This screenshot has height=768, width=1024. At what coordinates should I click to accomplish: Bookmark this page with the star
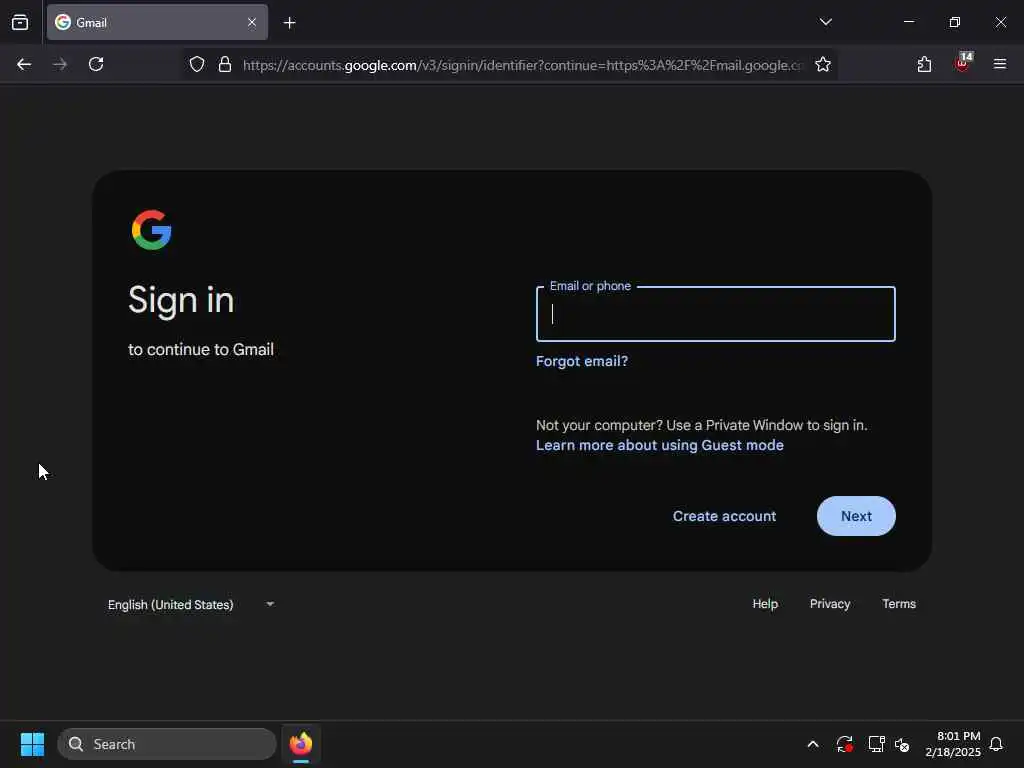coord(823,64)
